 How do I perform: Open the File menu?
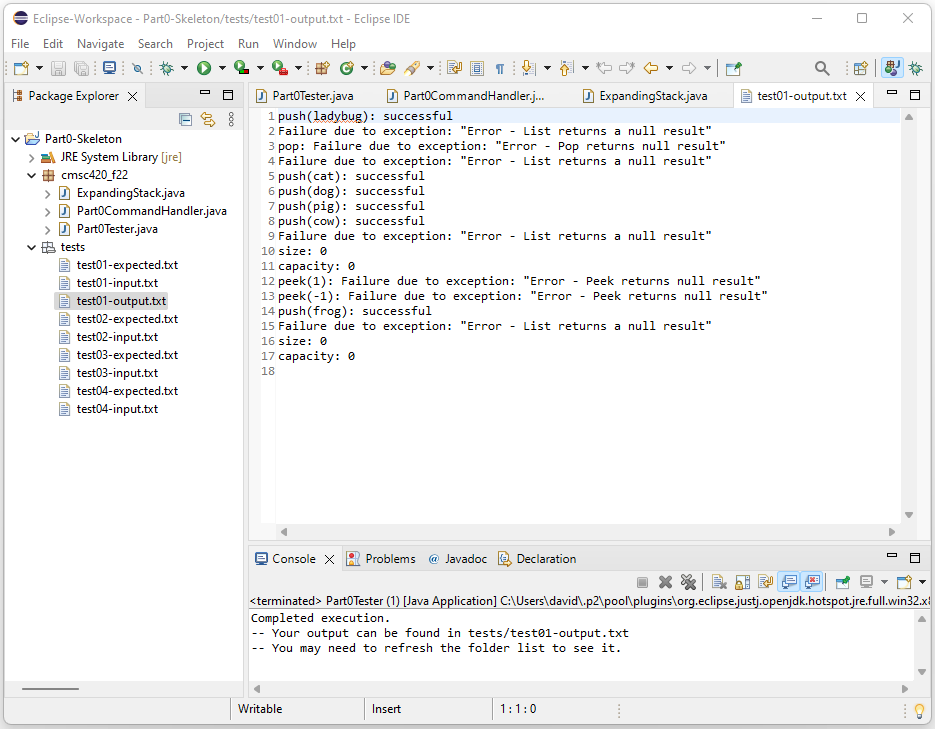coord(20,44)
